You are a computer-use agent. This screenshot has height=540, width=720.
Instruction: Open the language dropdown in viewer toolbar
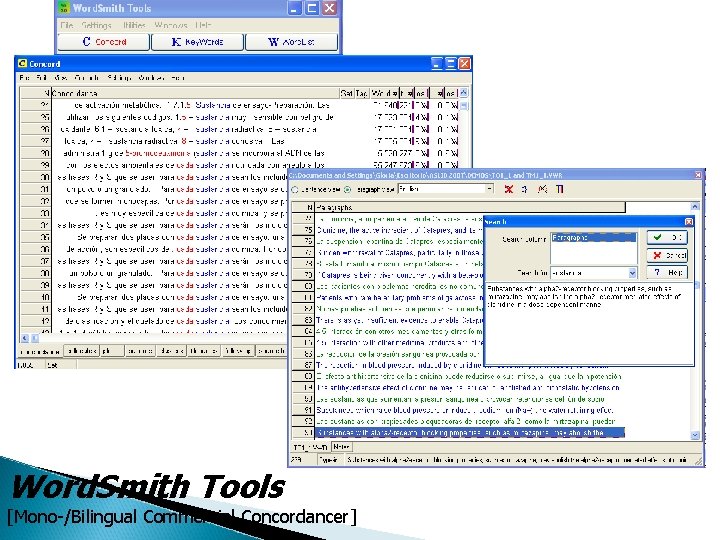point(489,189)
